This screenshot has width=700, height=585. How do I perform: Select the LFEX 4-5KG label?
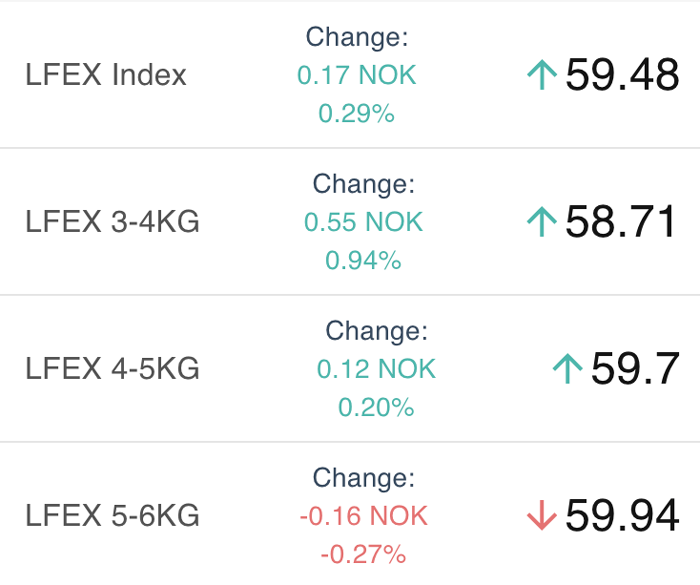[x=112, y=368]
